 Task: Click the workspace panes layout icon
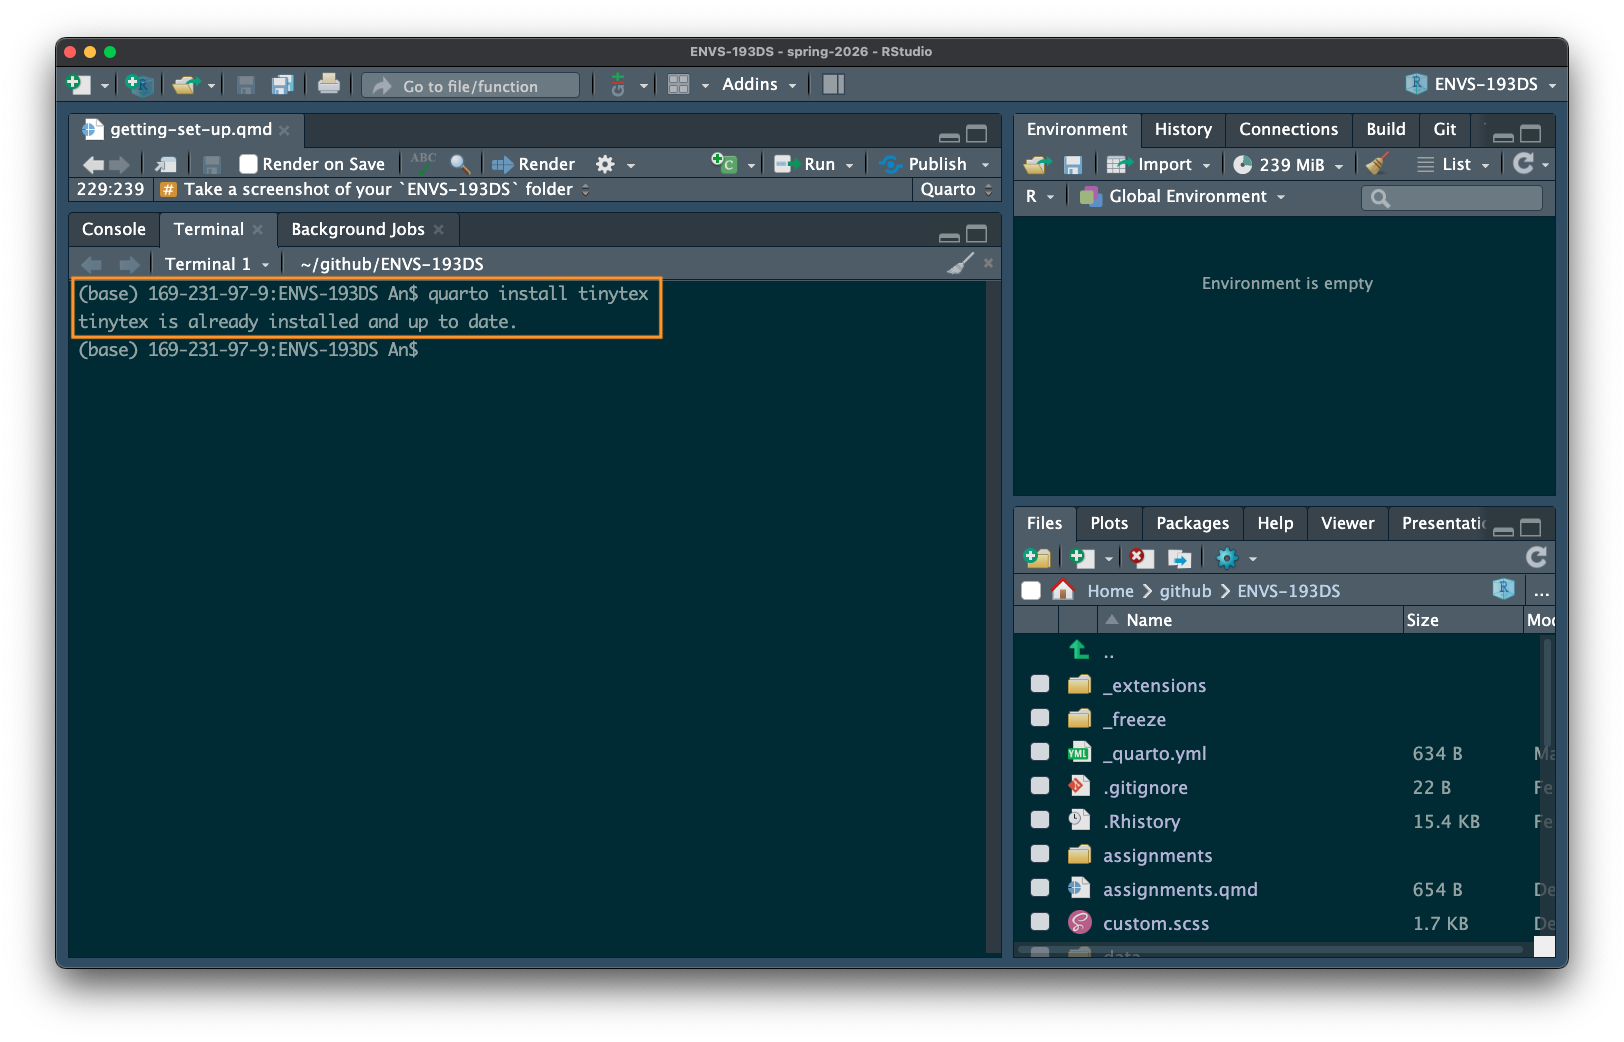point(679,85)
